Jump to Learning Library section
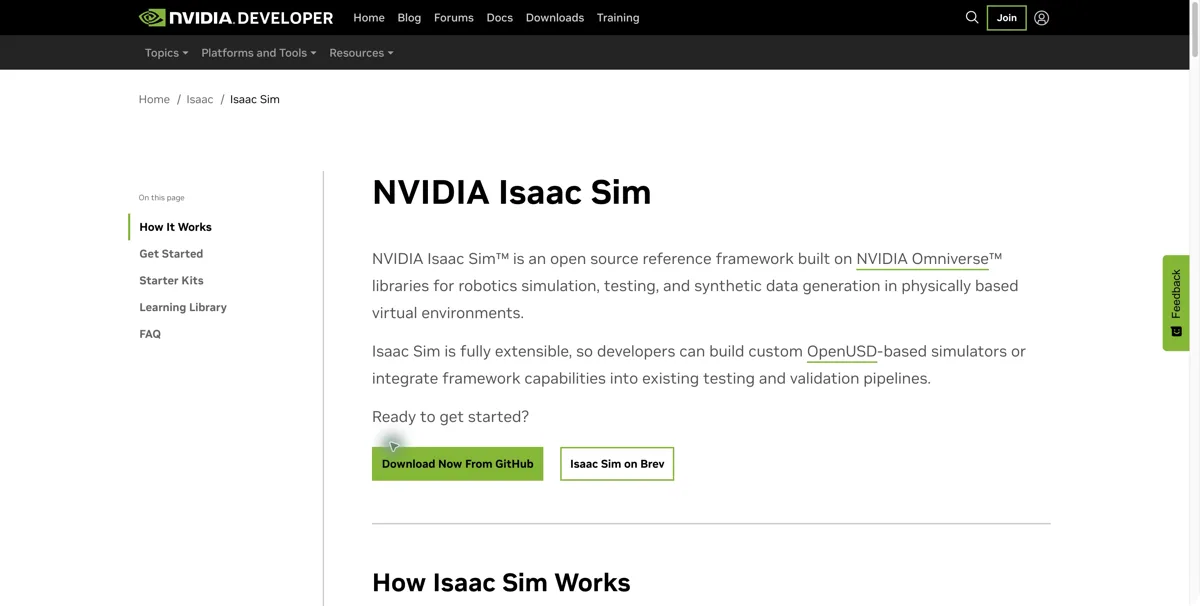1200x606 pixels. tap(183, 307)
